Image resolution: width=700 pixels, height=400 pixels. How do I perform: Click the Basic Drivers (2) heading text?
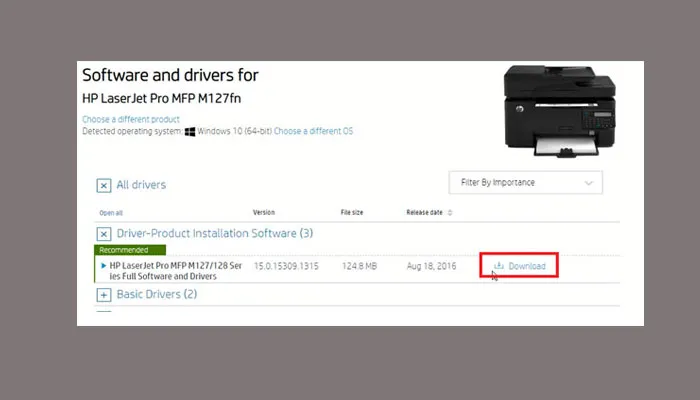point(157,294)
